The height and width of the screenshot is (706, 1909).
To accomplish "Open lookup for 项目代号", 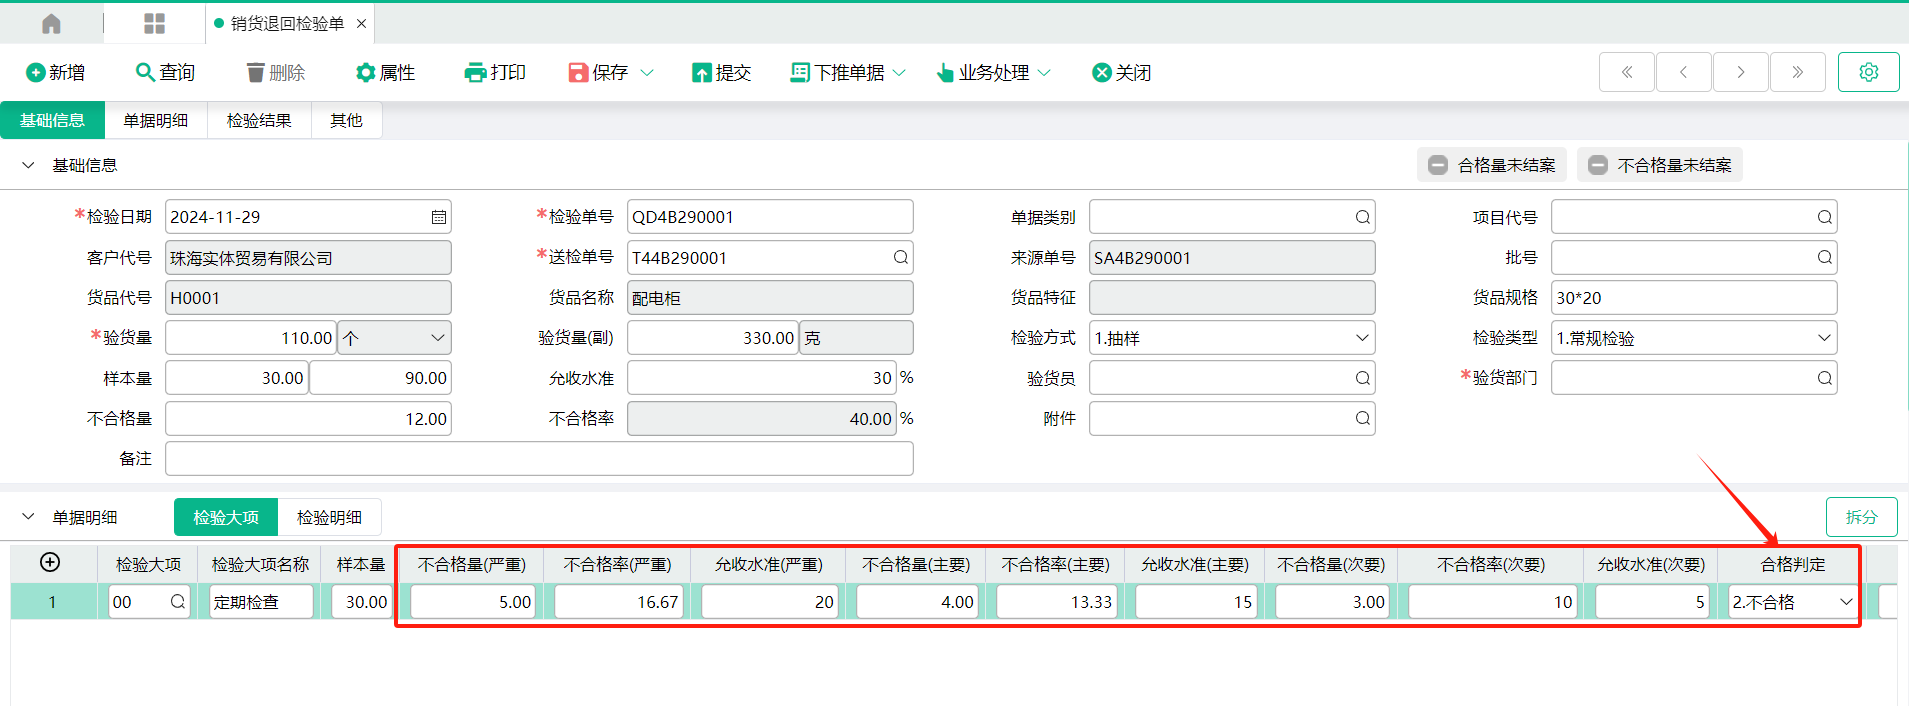I will pos(1824,217).
